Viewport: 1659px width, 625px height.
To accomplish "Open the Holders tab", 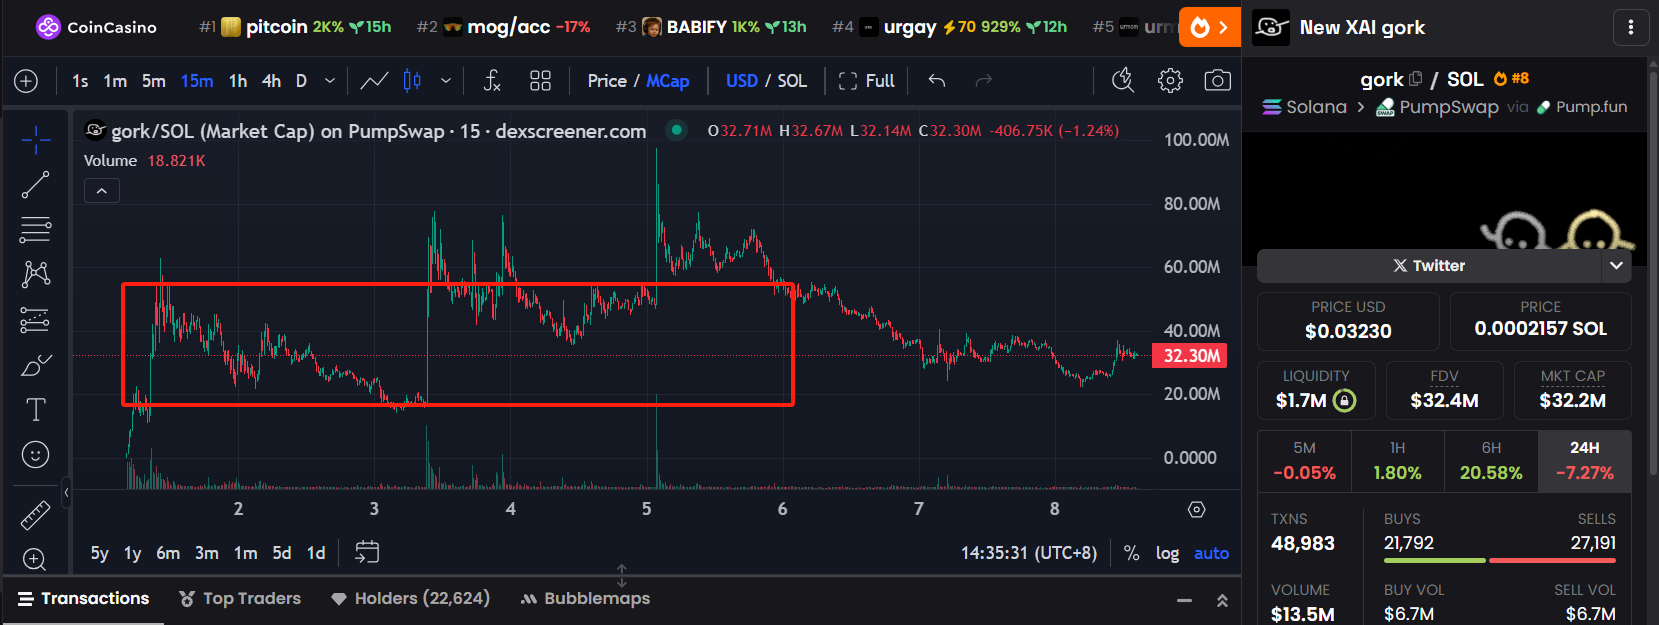I will click(410, 598).
